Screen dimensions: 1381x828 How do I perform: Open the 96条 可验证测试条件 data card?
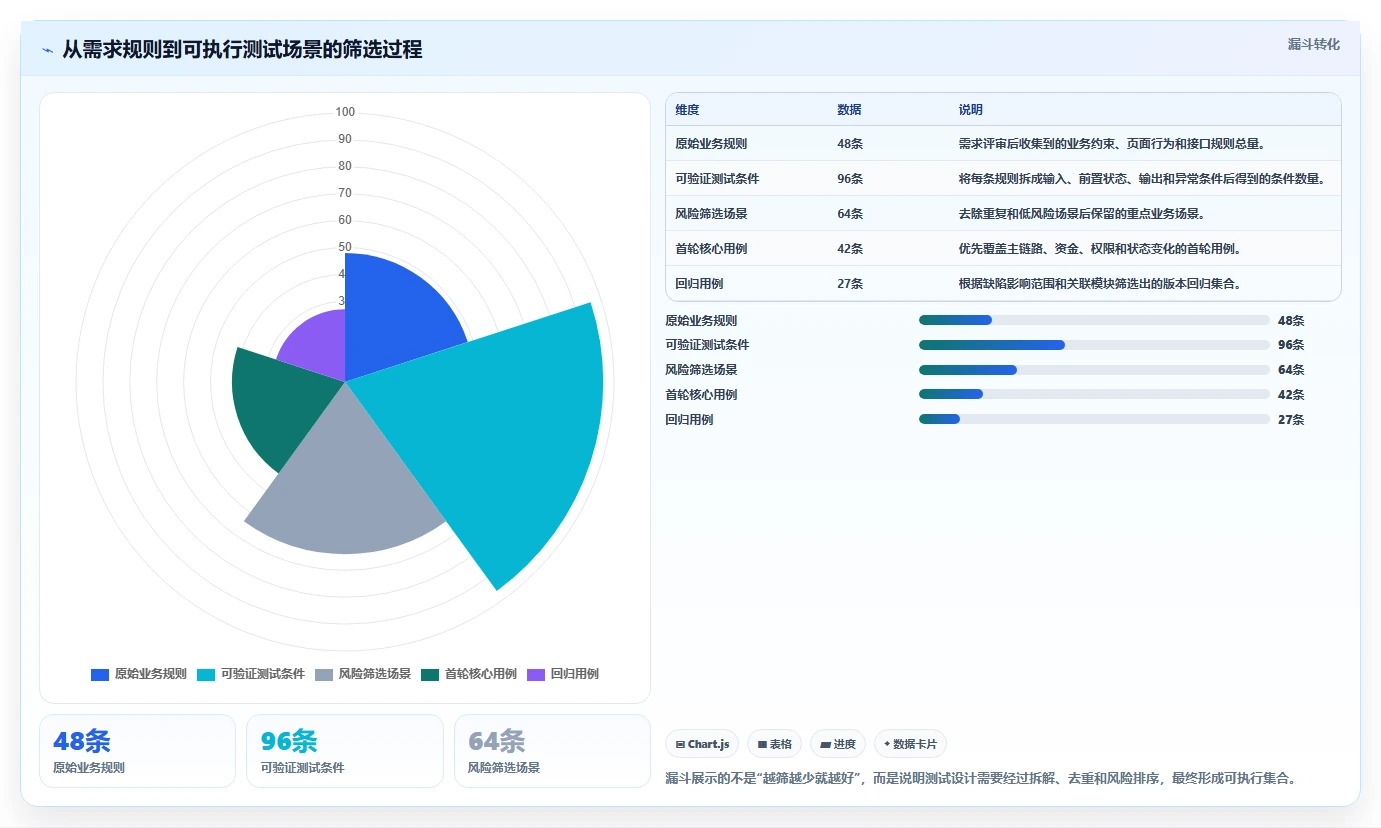click(x=344, y=751)
